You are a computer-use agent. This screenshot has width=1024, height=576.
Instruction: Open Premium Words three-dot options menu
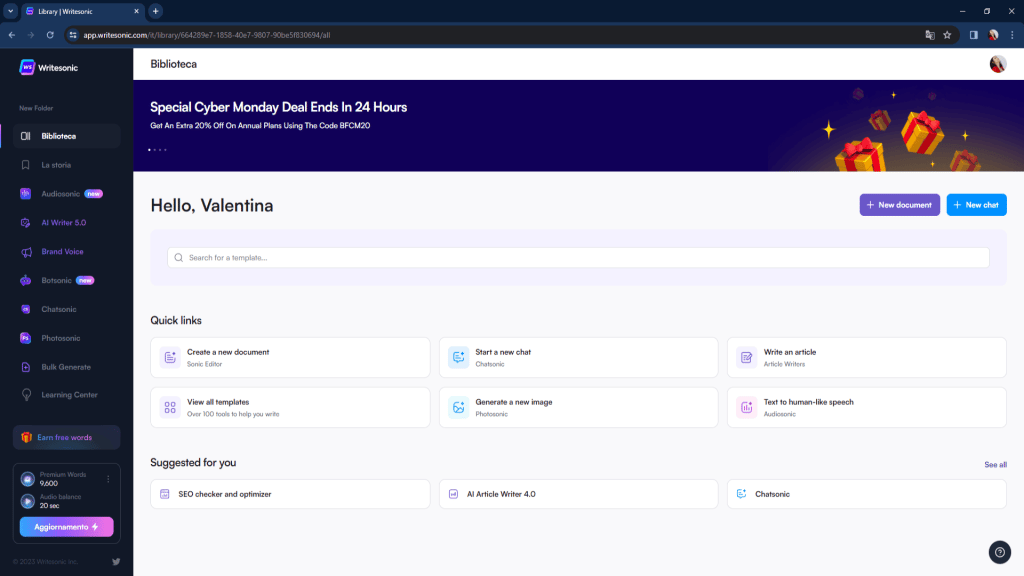coord(108,479)
